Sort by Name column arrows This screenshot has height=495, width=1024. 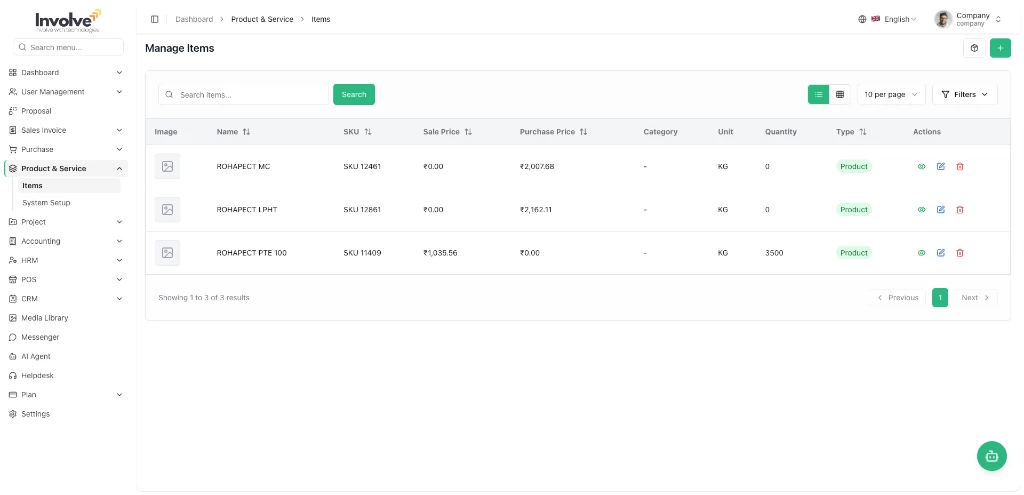pyautogui.click(x=246, y=132)
